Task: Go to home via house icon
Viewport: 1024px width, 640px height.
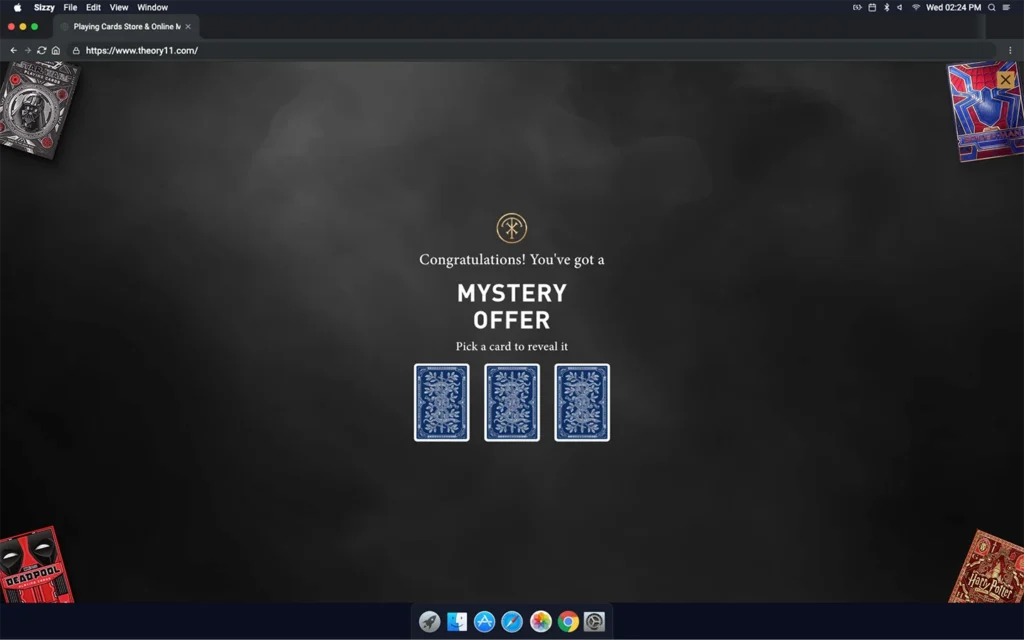Action: point(56,51)
